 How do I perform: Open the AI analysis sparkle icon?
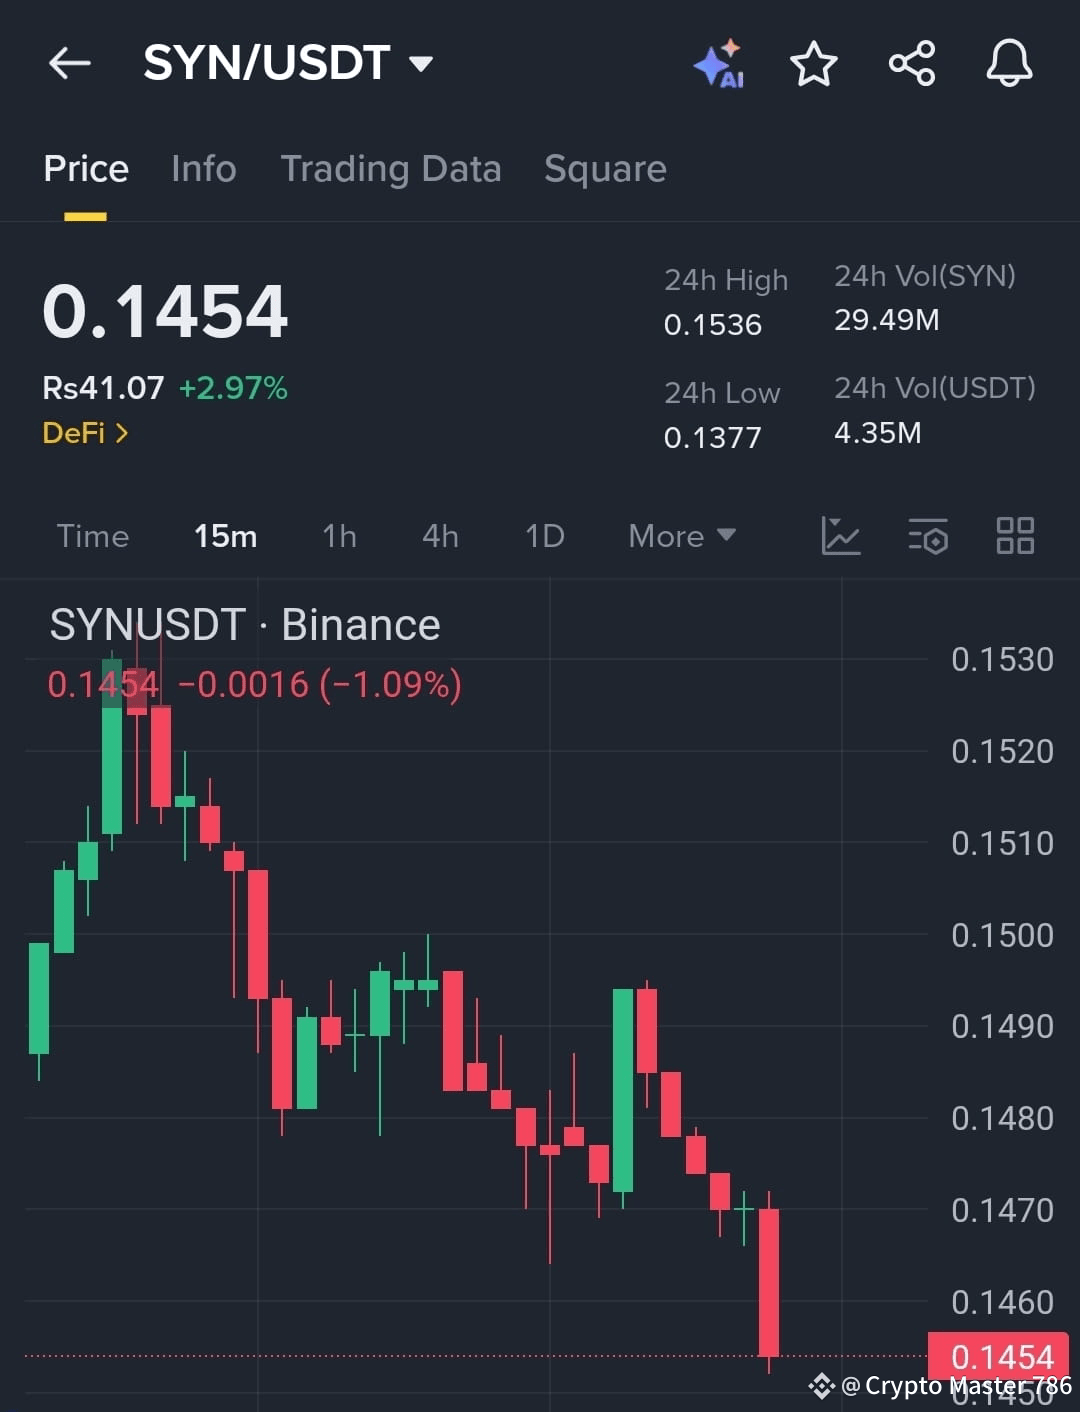(x=719, y=64)
